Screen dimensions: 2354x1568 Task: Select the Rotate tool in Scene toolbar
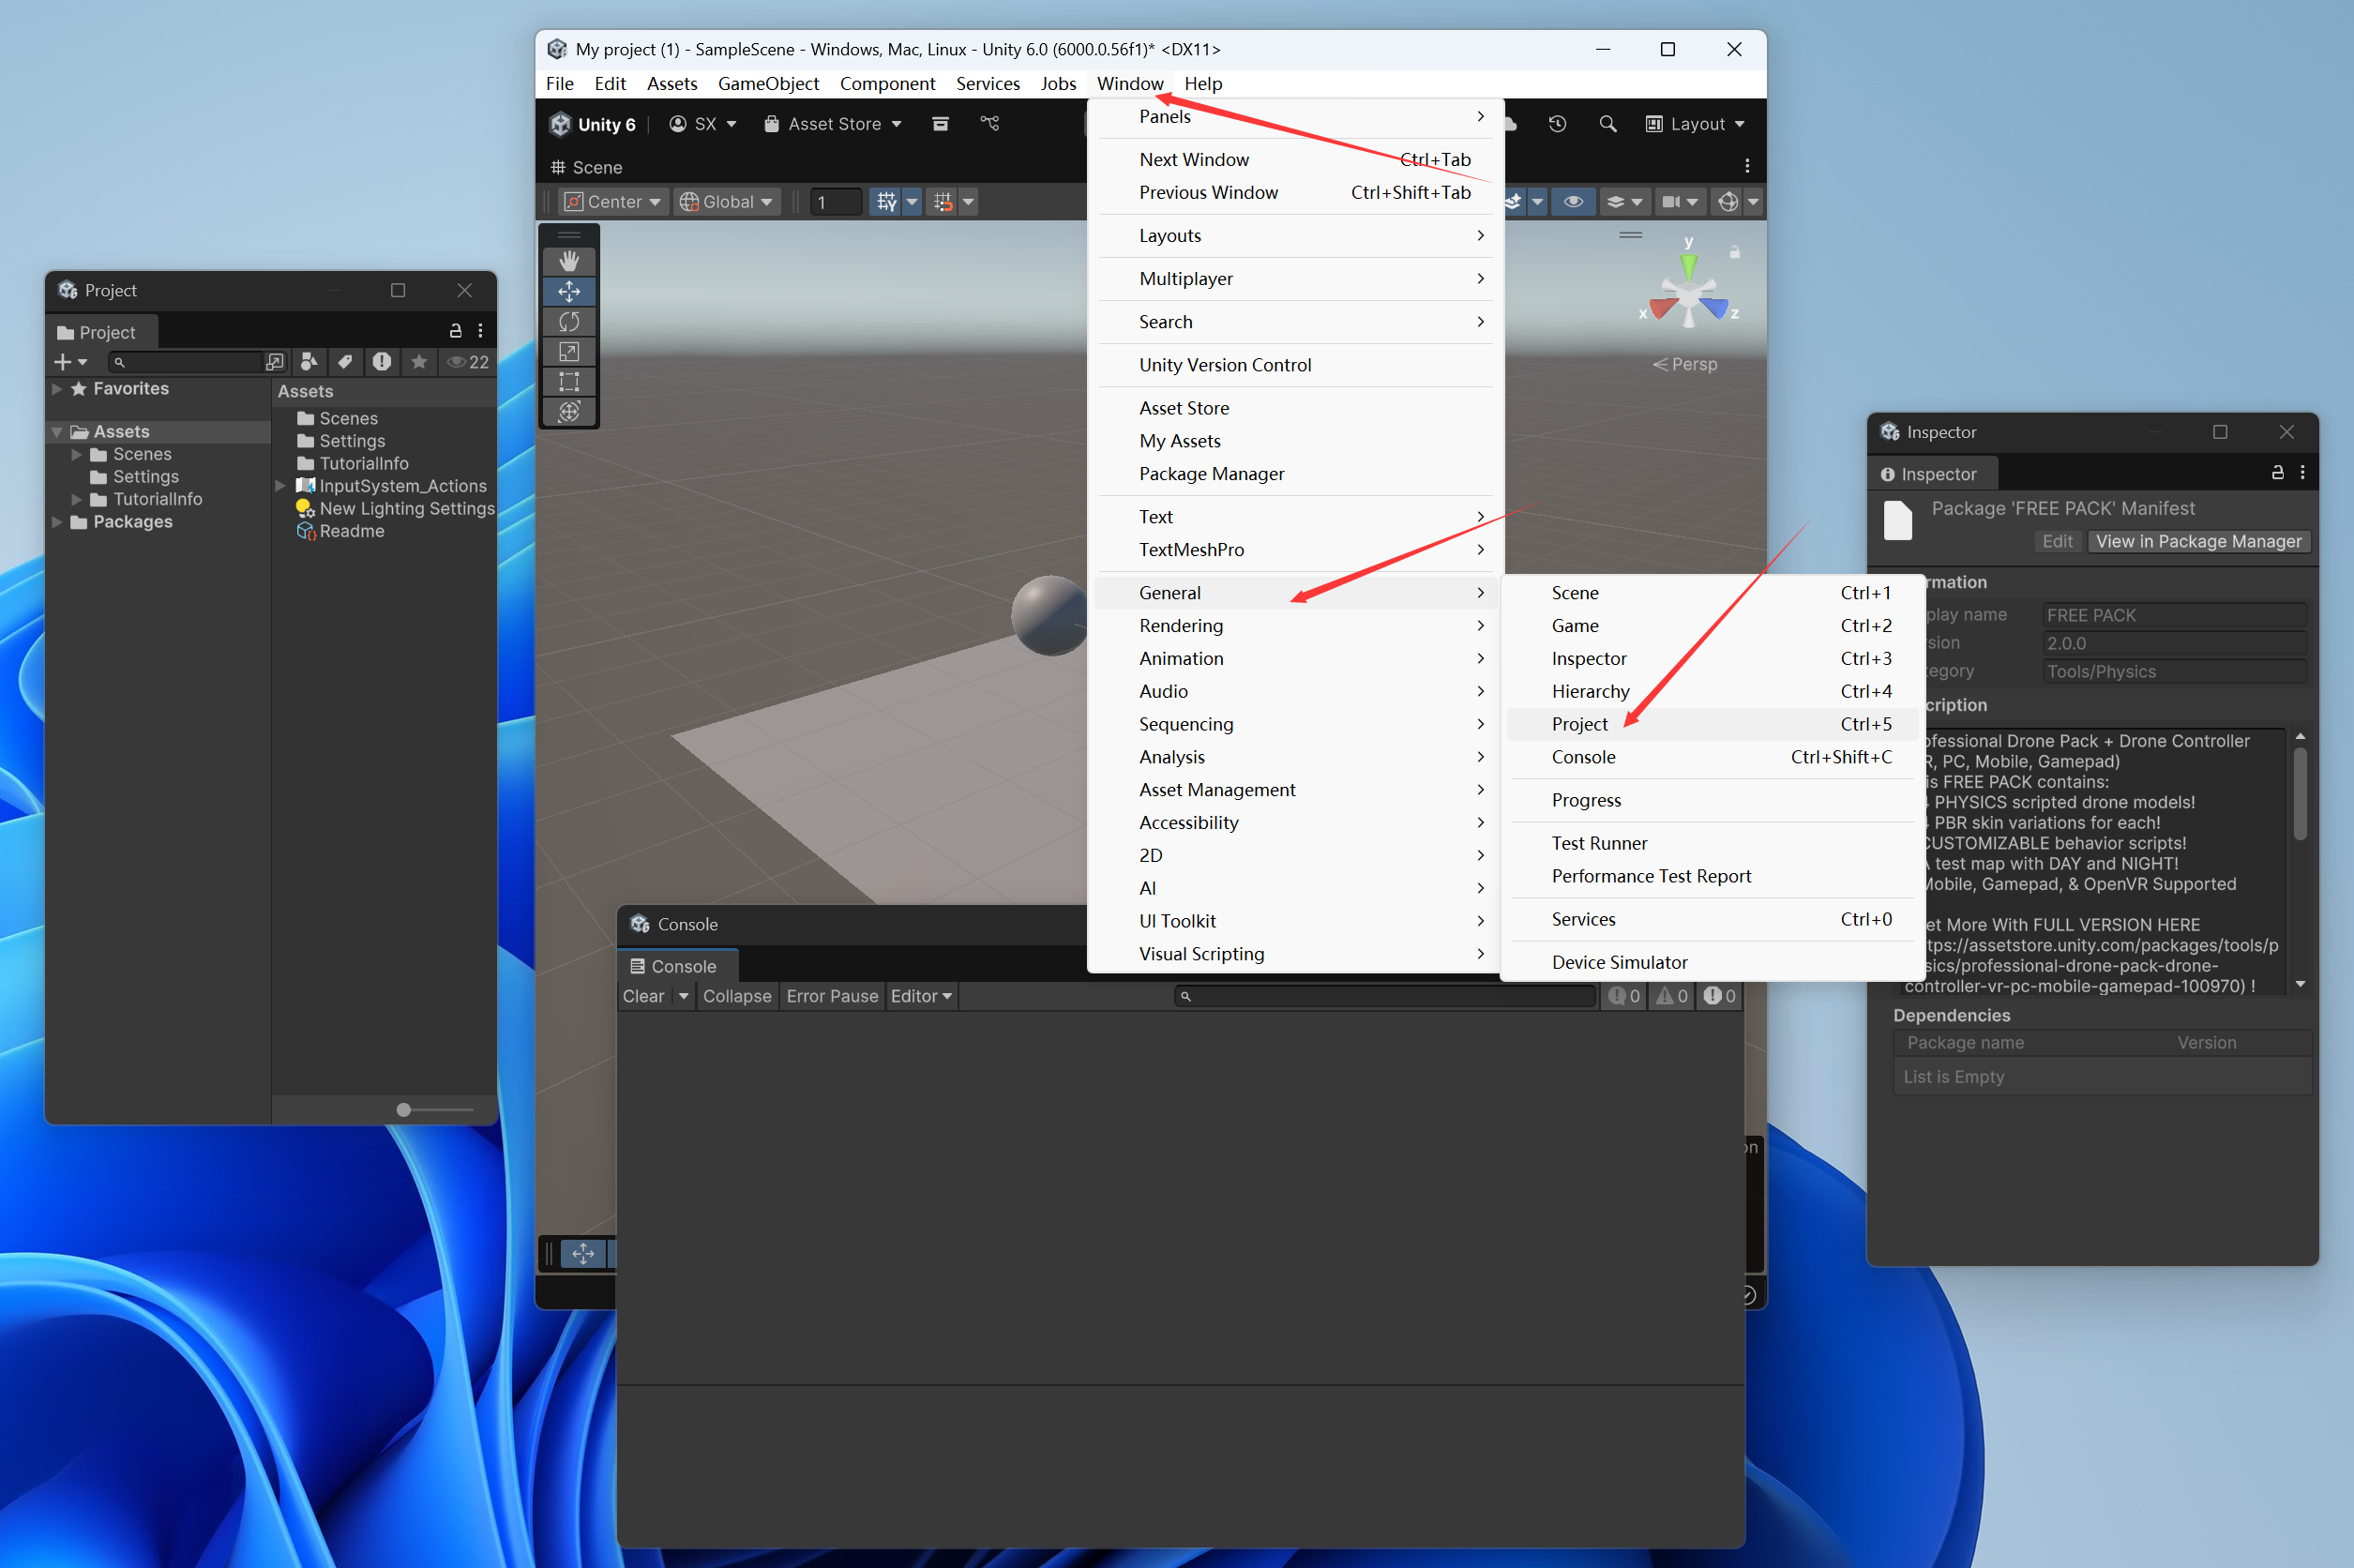(569, 322)
